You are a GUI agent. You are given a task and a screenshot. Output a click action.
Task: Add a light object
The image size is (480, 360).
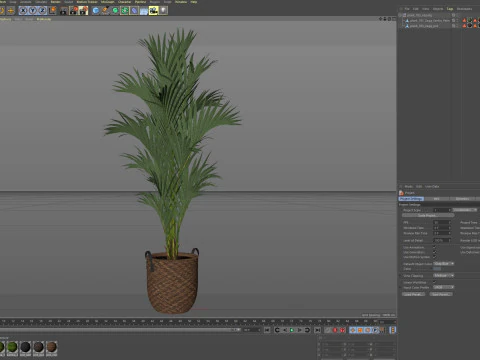pos(163,11)
